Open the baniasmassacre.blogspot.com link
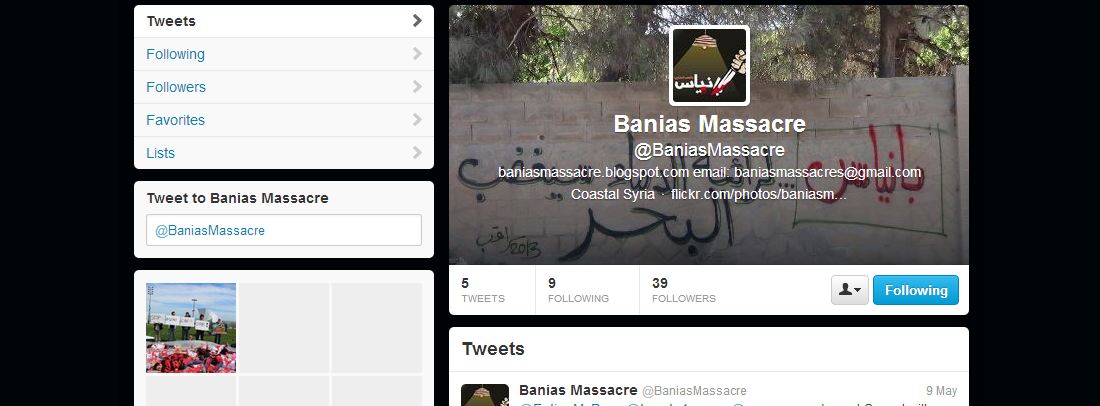 (x=593, y=172)
